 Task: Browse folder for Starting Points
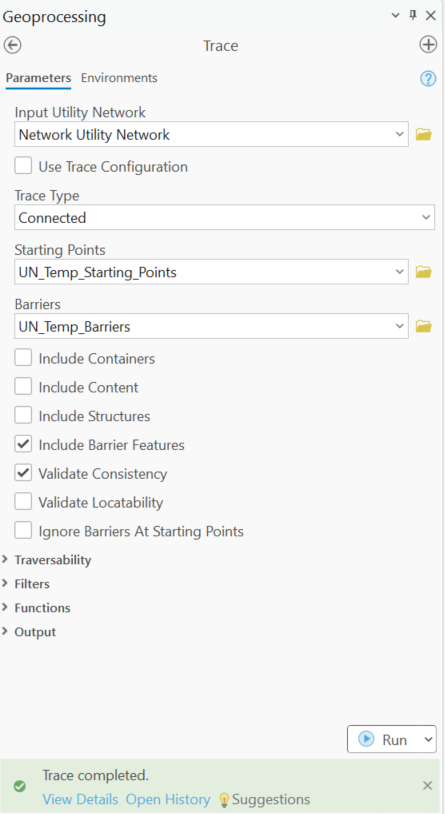424,272
